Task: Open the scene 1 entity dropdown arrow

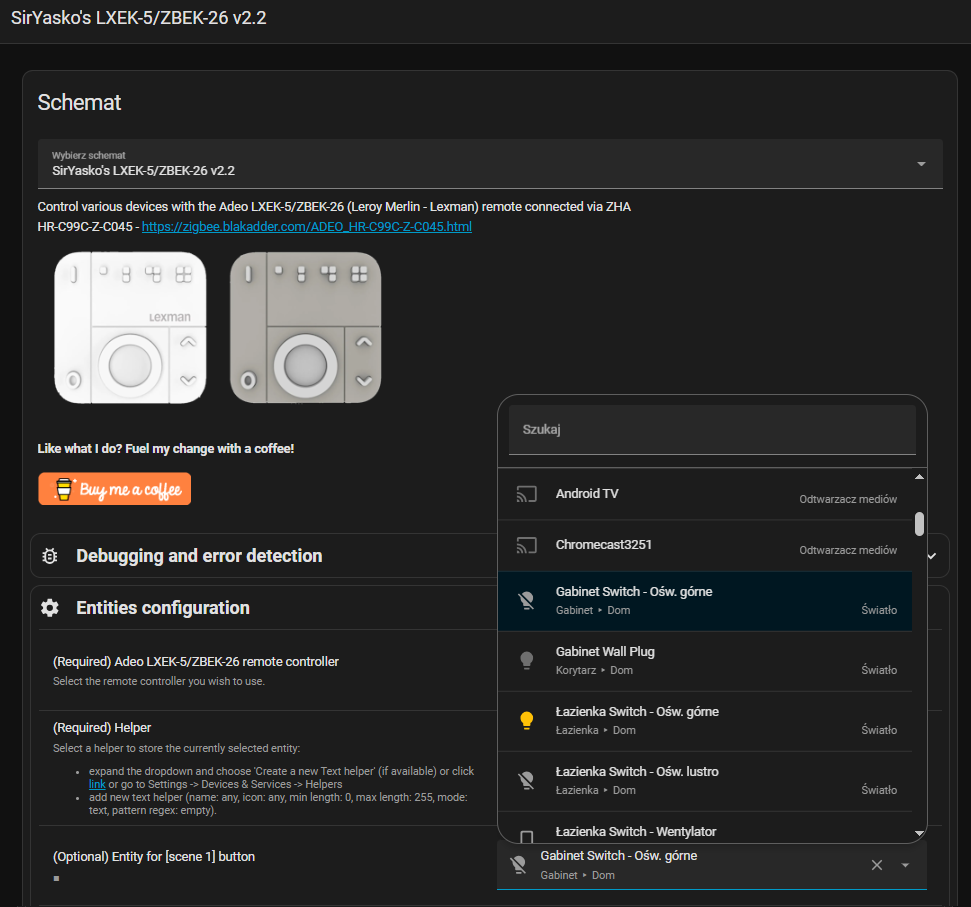Action: coord(905,865)
